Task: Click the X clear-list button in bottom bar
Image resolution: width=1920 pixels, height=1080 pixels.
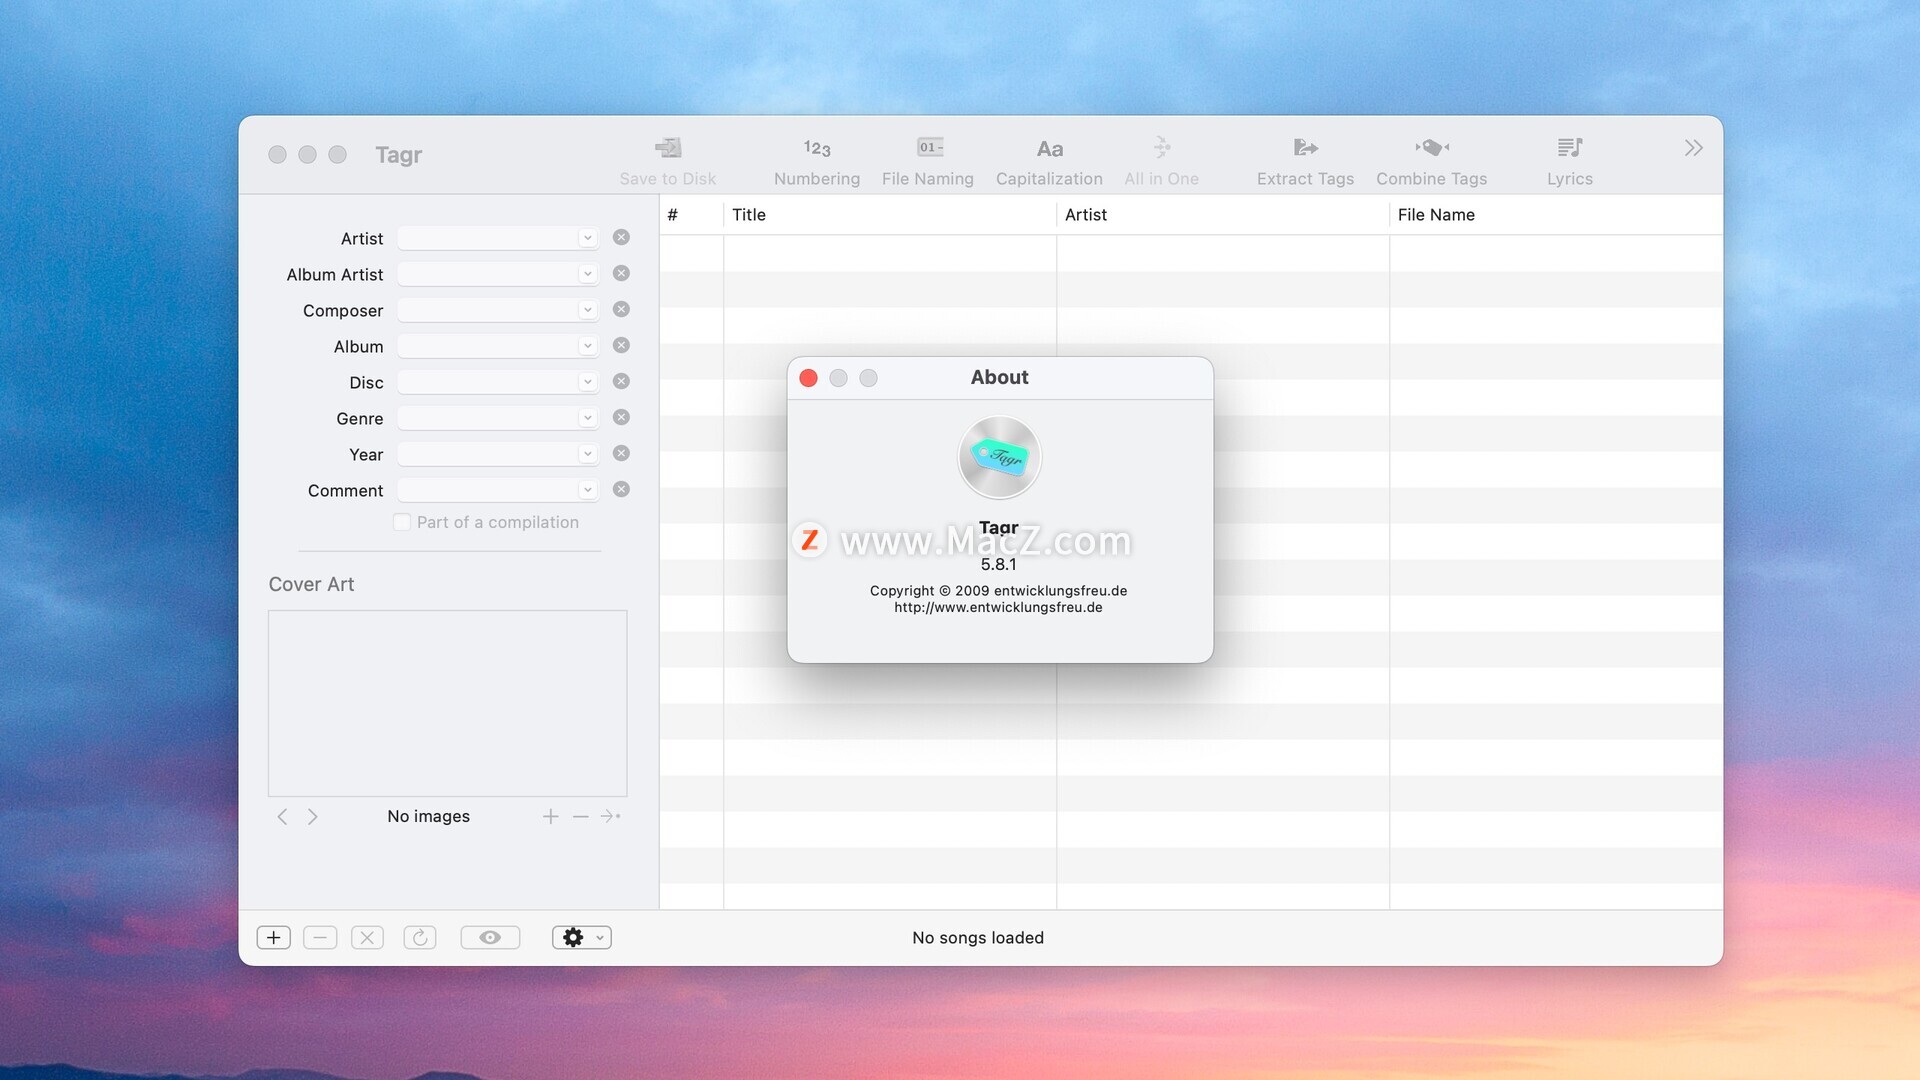Action: (367, 938)
